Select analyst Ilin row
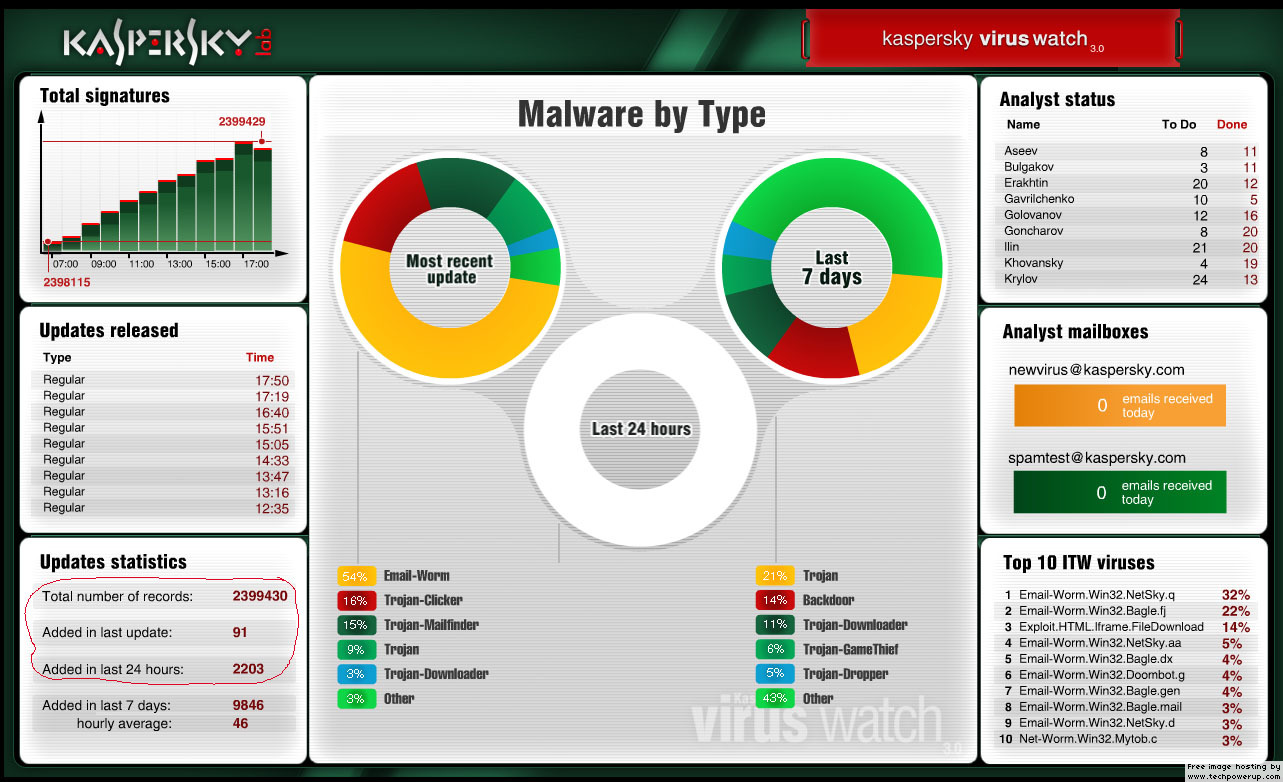This screenshot has height=782, width=1283. coord(1130,247)
